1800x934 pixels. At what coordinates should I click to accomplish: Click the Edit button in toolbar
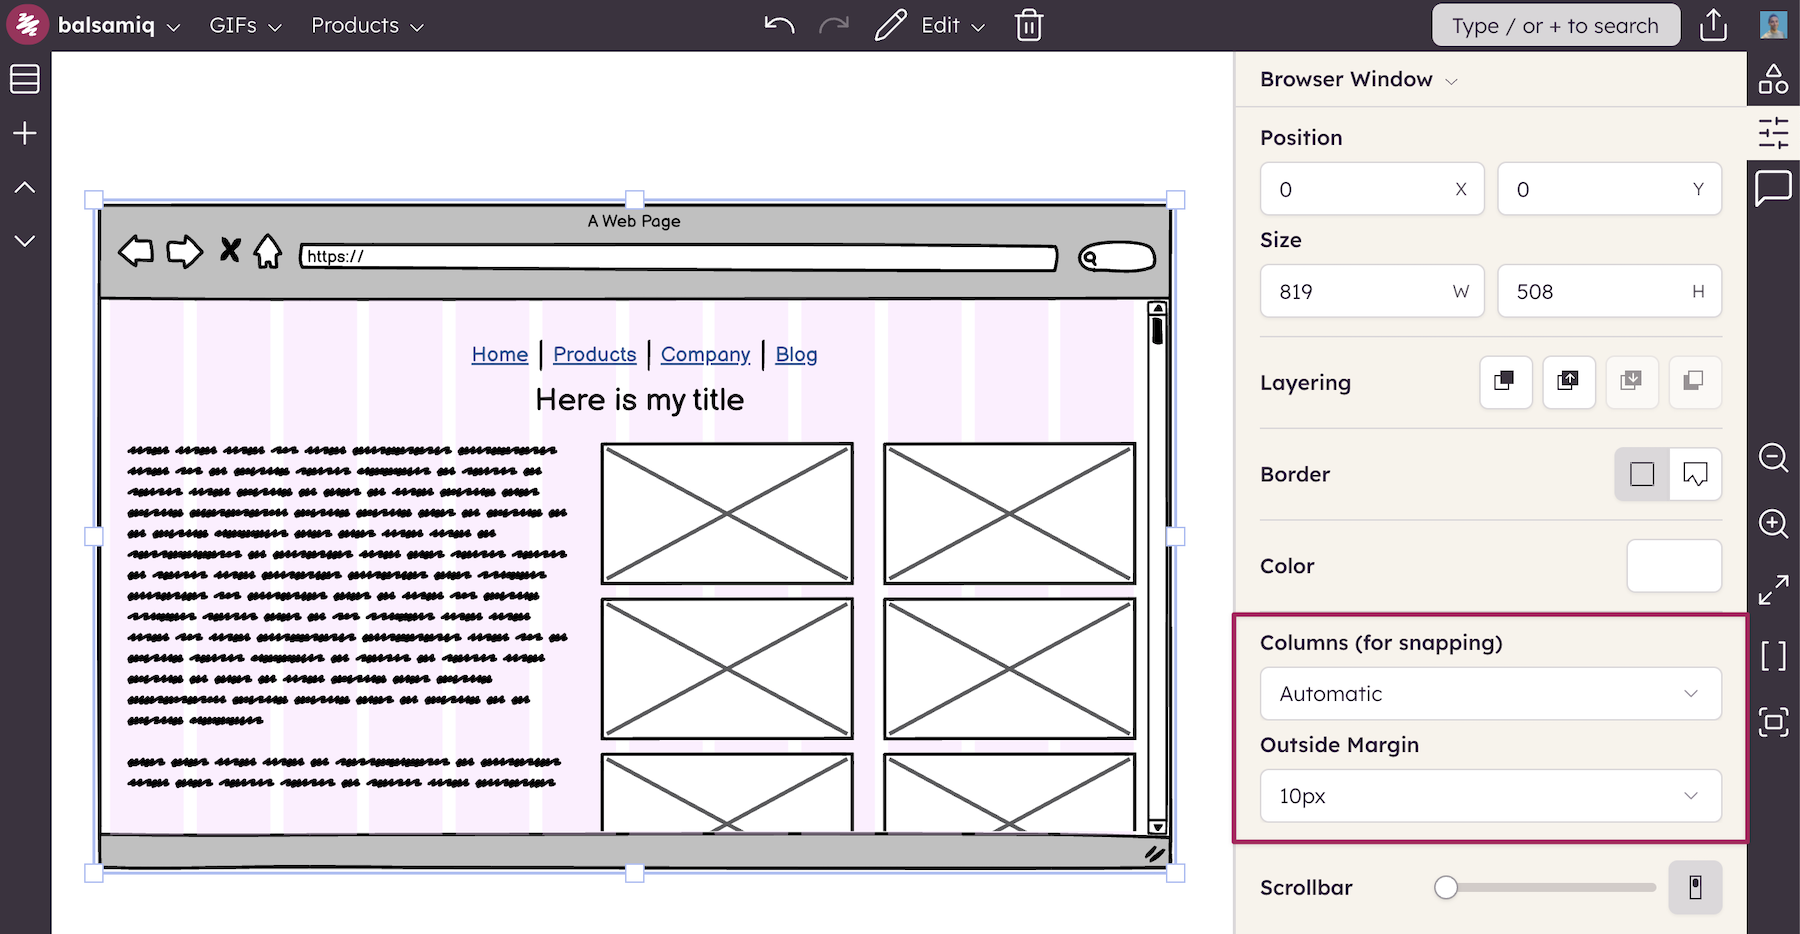click(930, 25)
